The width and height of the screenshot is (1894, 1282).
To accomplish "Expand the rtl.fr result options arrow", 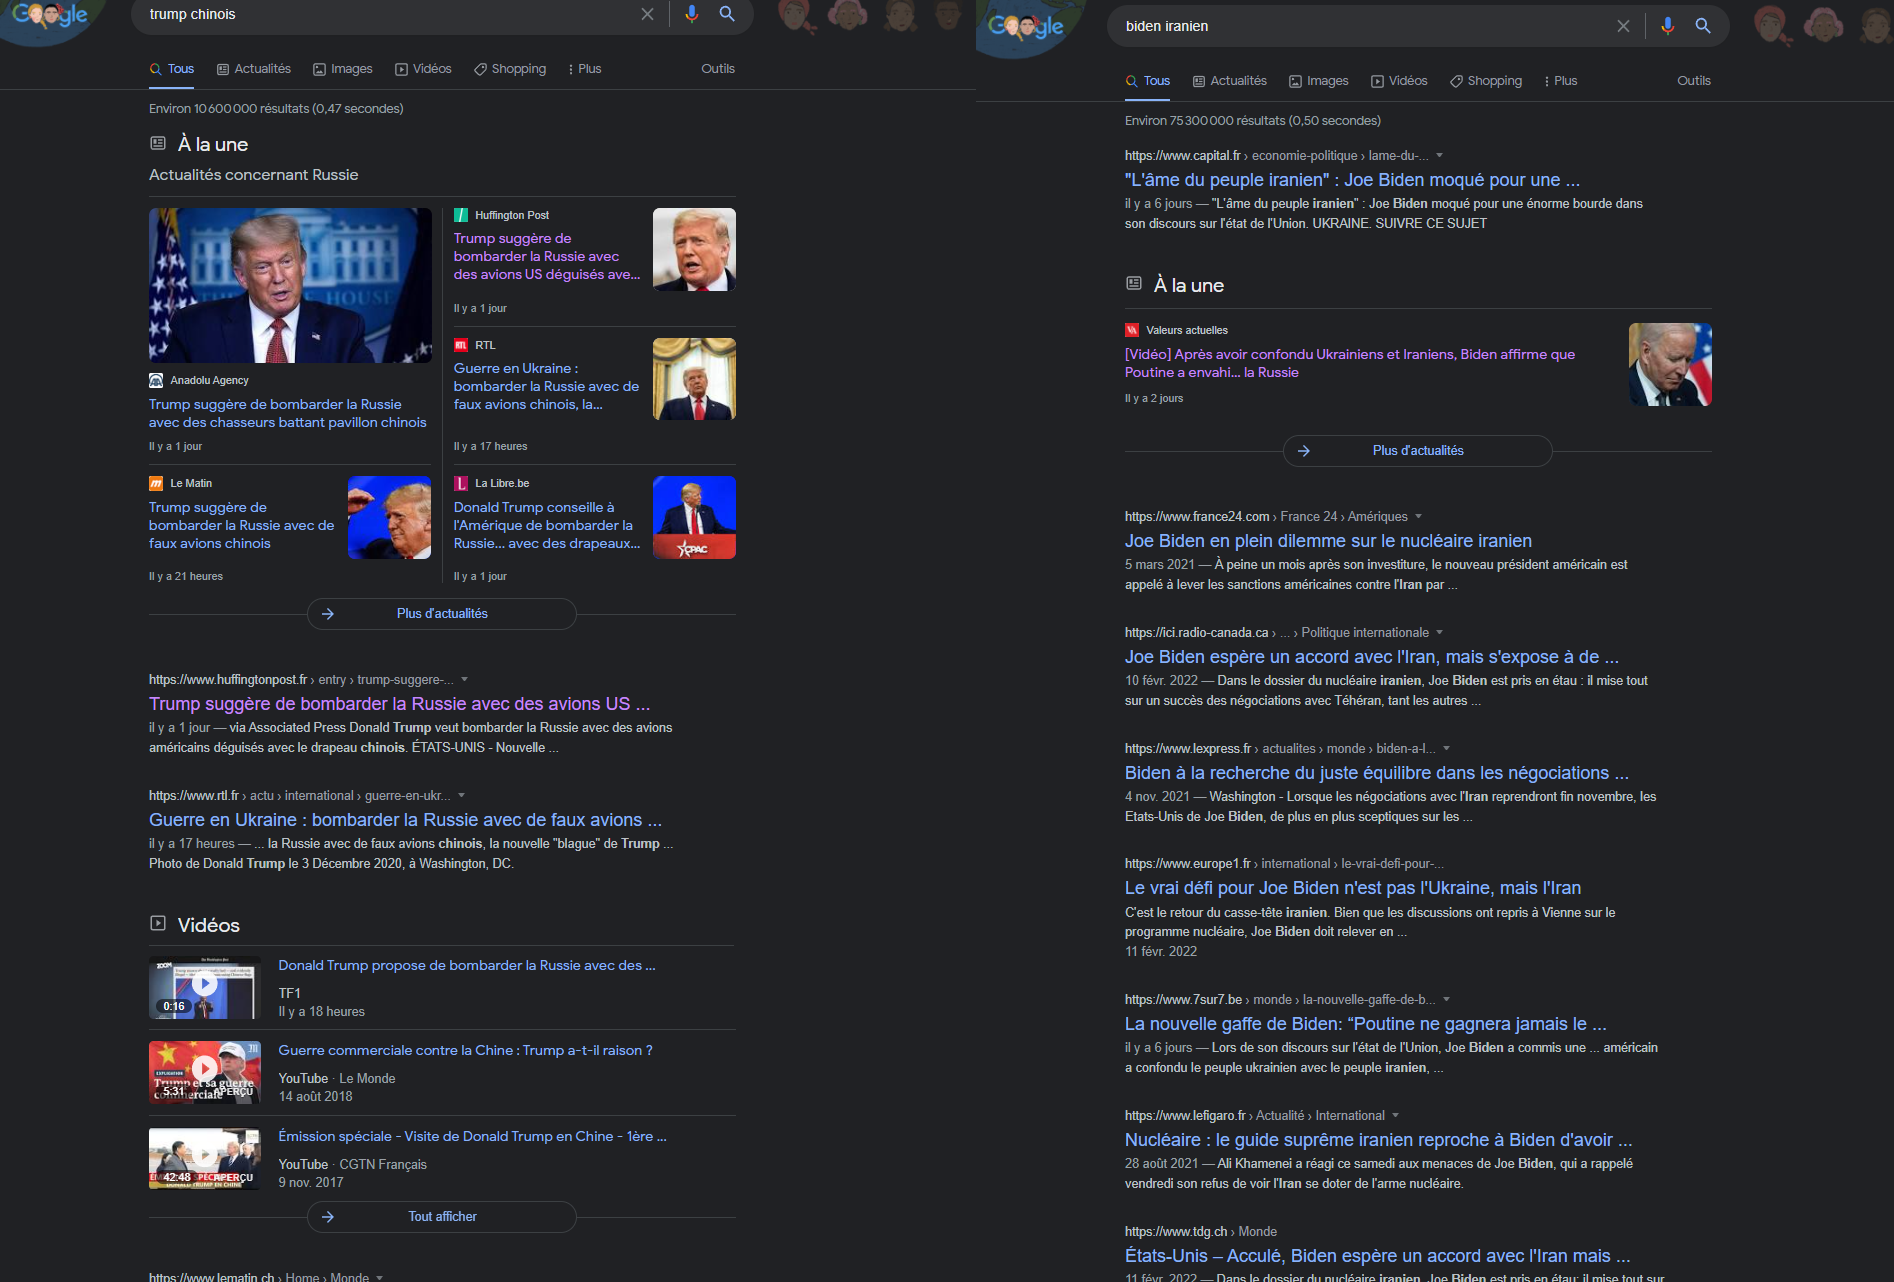I will [461, 796].
